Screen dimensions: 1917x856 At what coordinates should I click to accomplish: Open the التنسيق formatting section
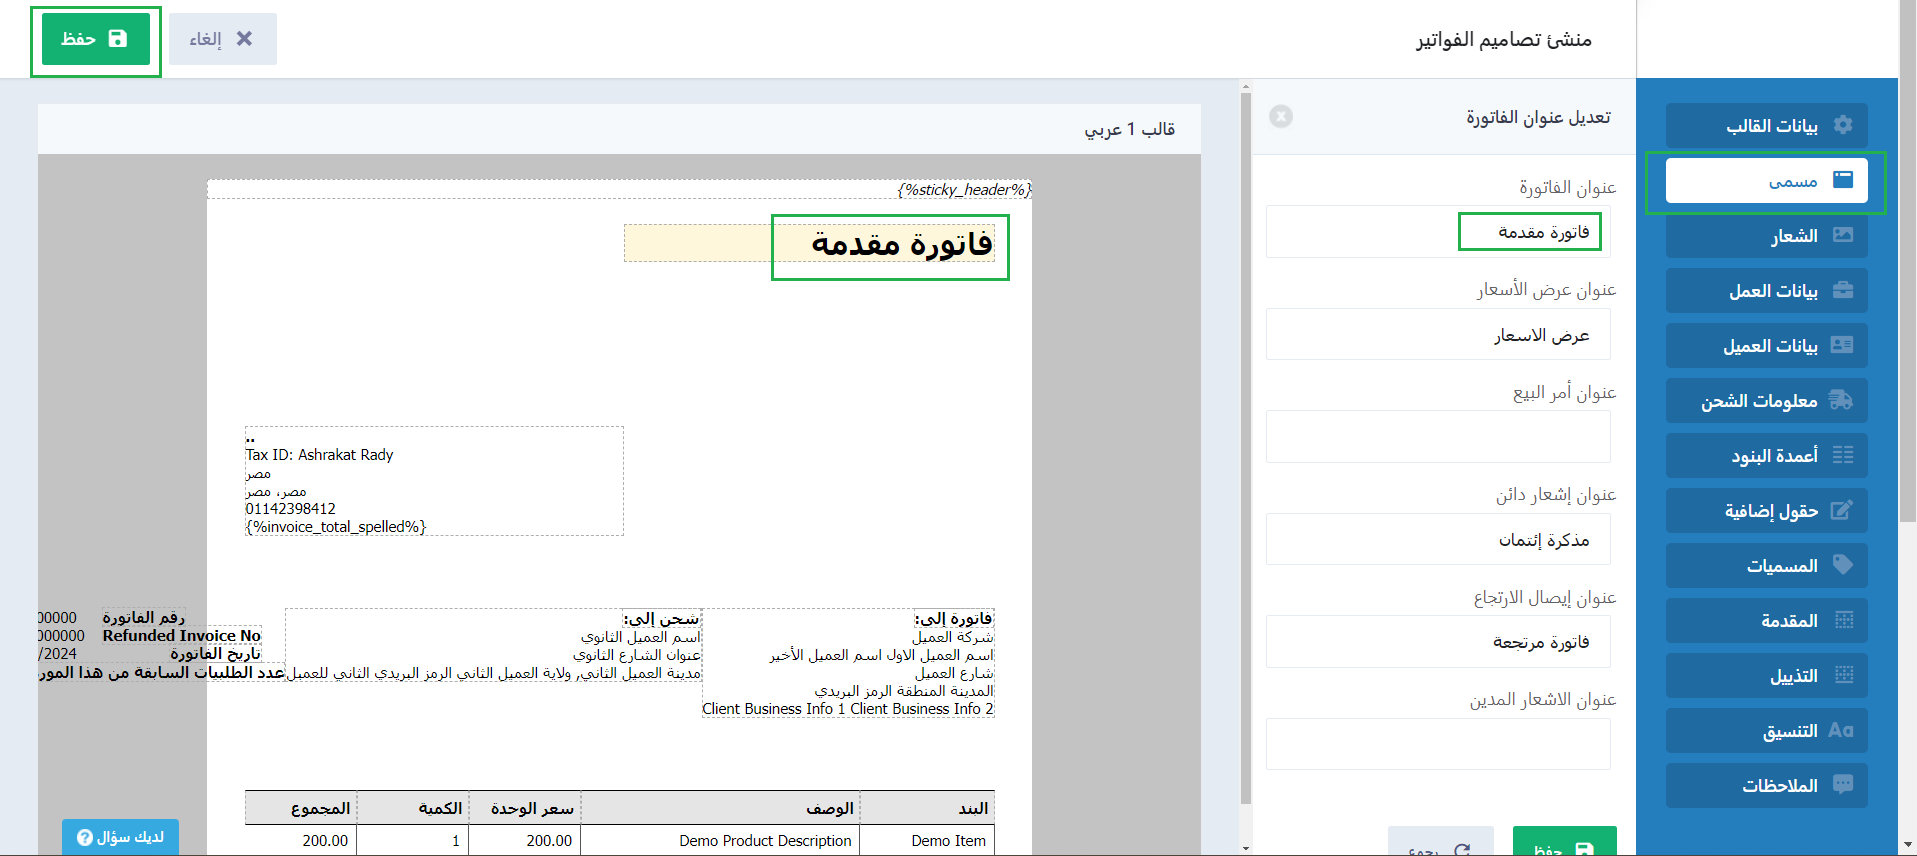coord(1766,731)
